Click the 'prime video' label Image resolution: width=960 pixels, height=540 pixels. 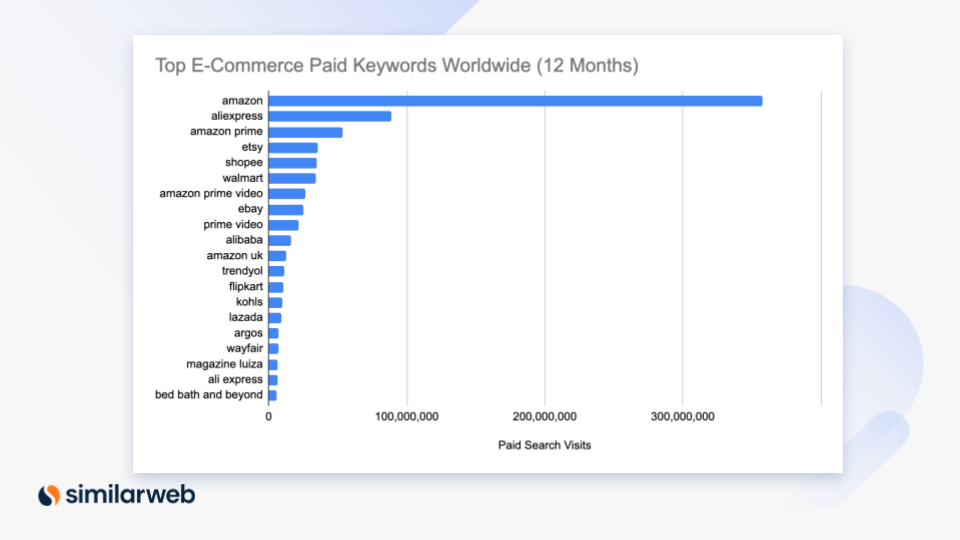pyautogui.click(x=233, y=225)
